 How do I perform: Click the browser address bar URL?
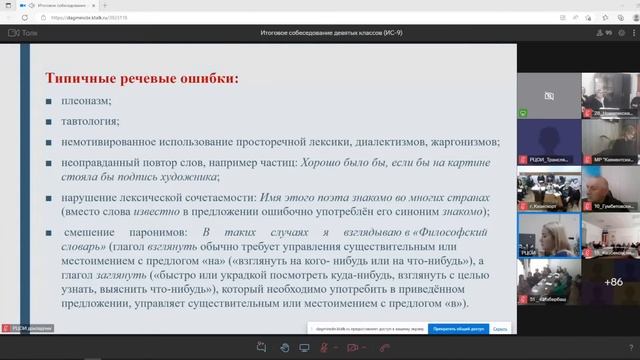click(x=89, y=18)
